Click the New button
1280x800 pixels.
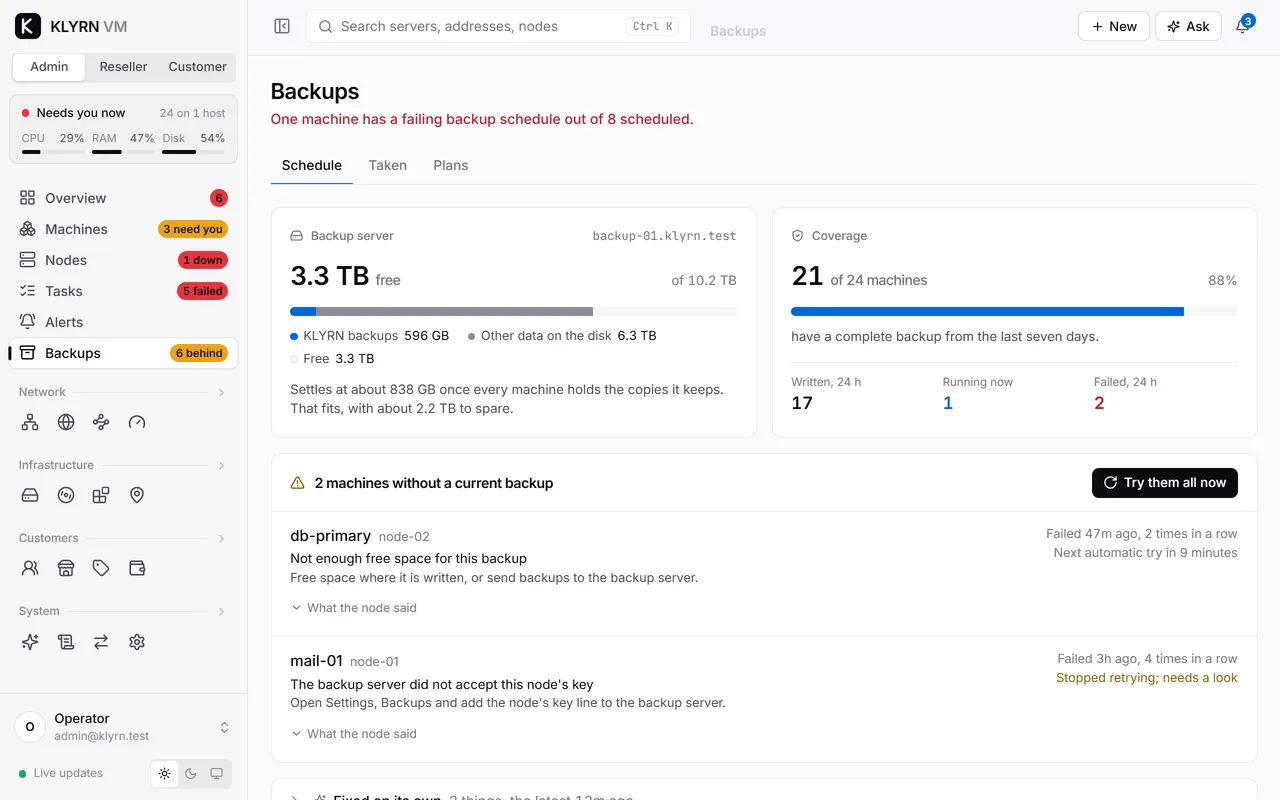pos(1113,27)
